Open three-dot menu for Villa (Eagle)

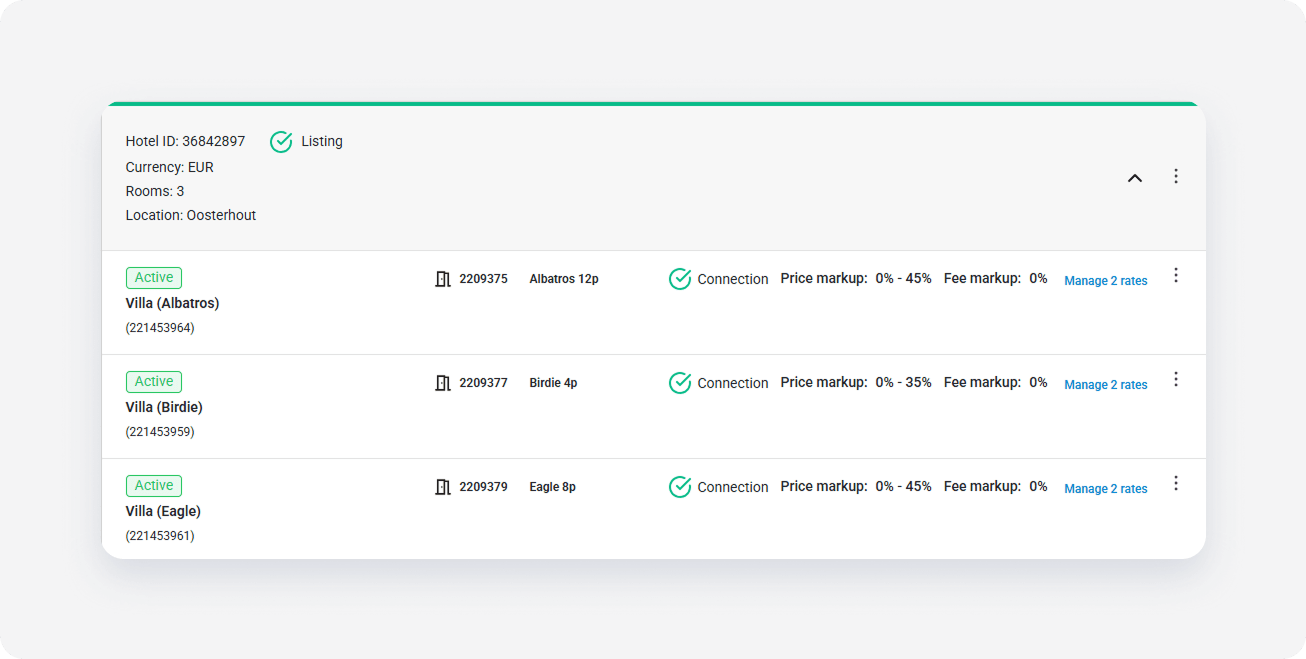click(x=1176, y=483)
